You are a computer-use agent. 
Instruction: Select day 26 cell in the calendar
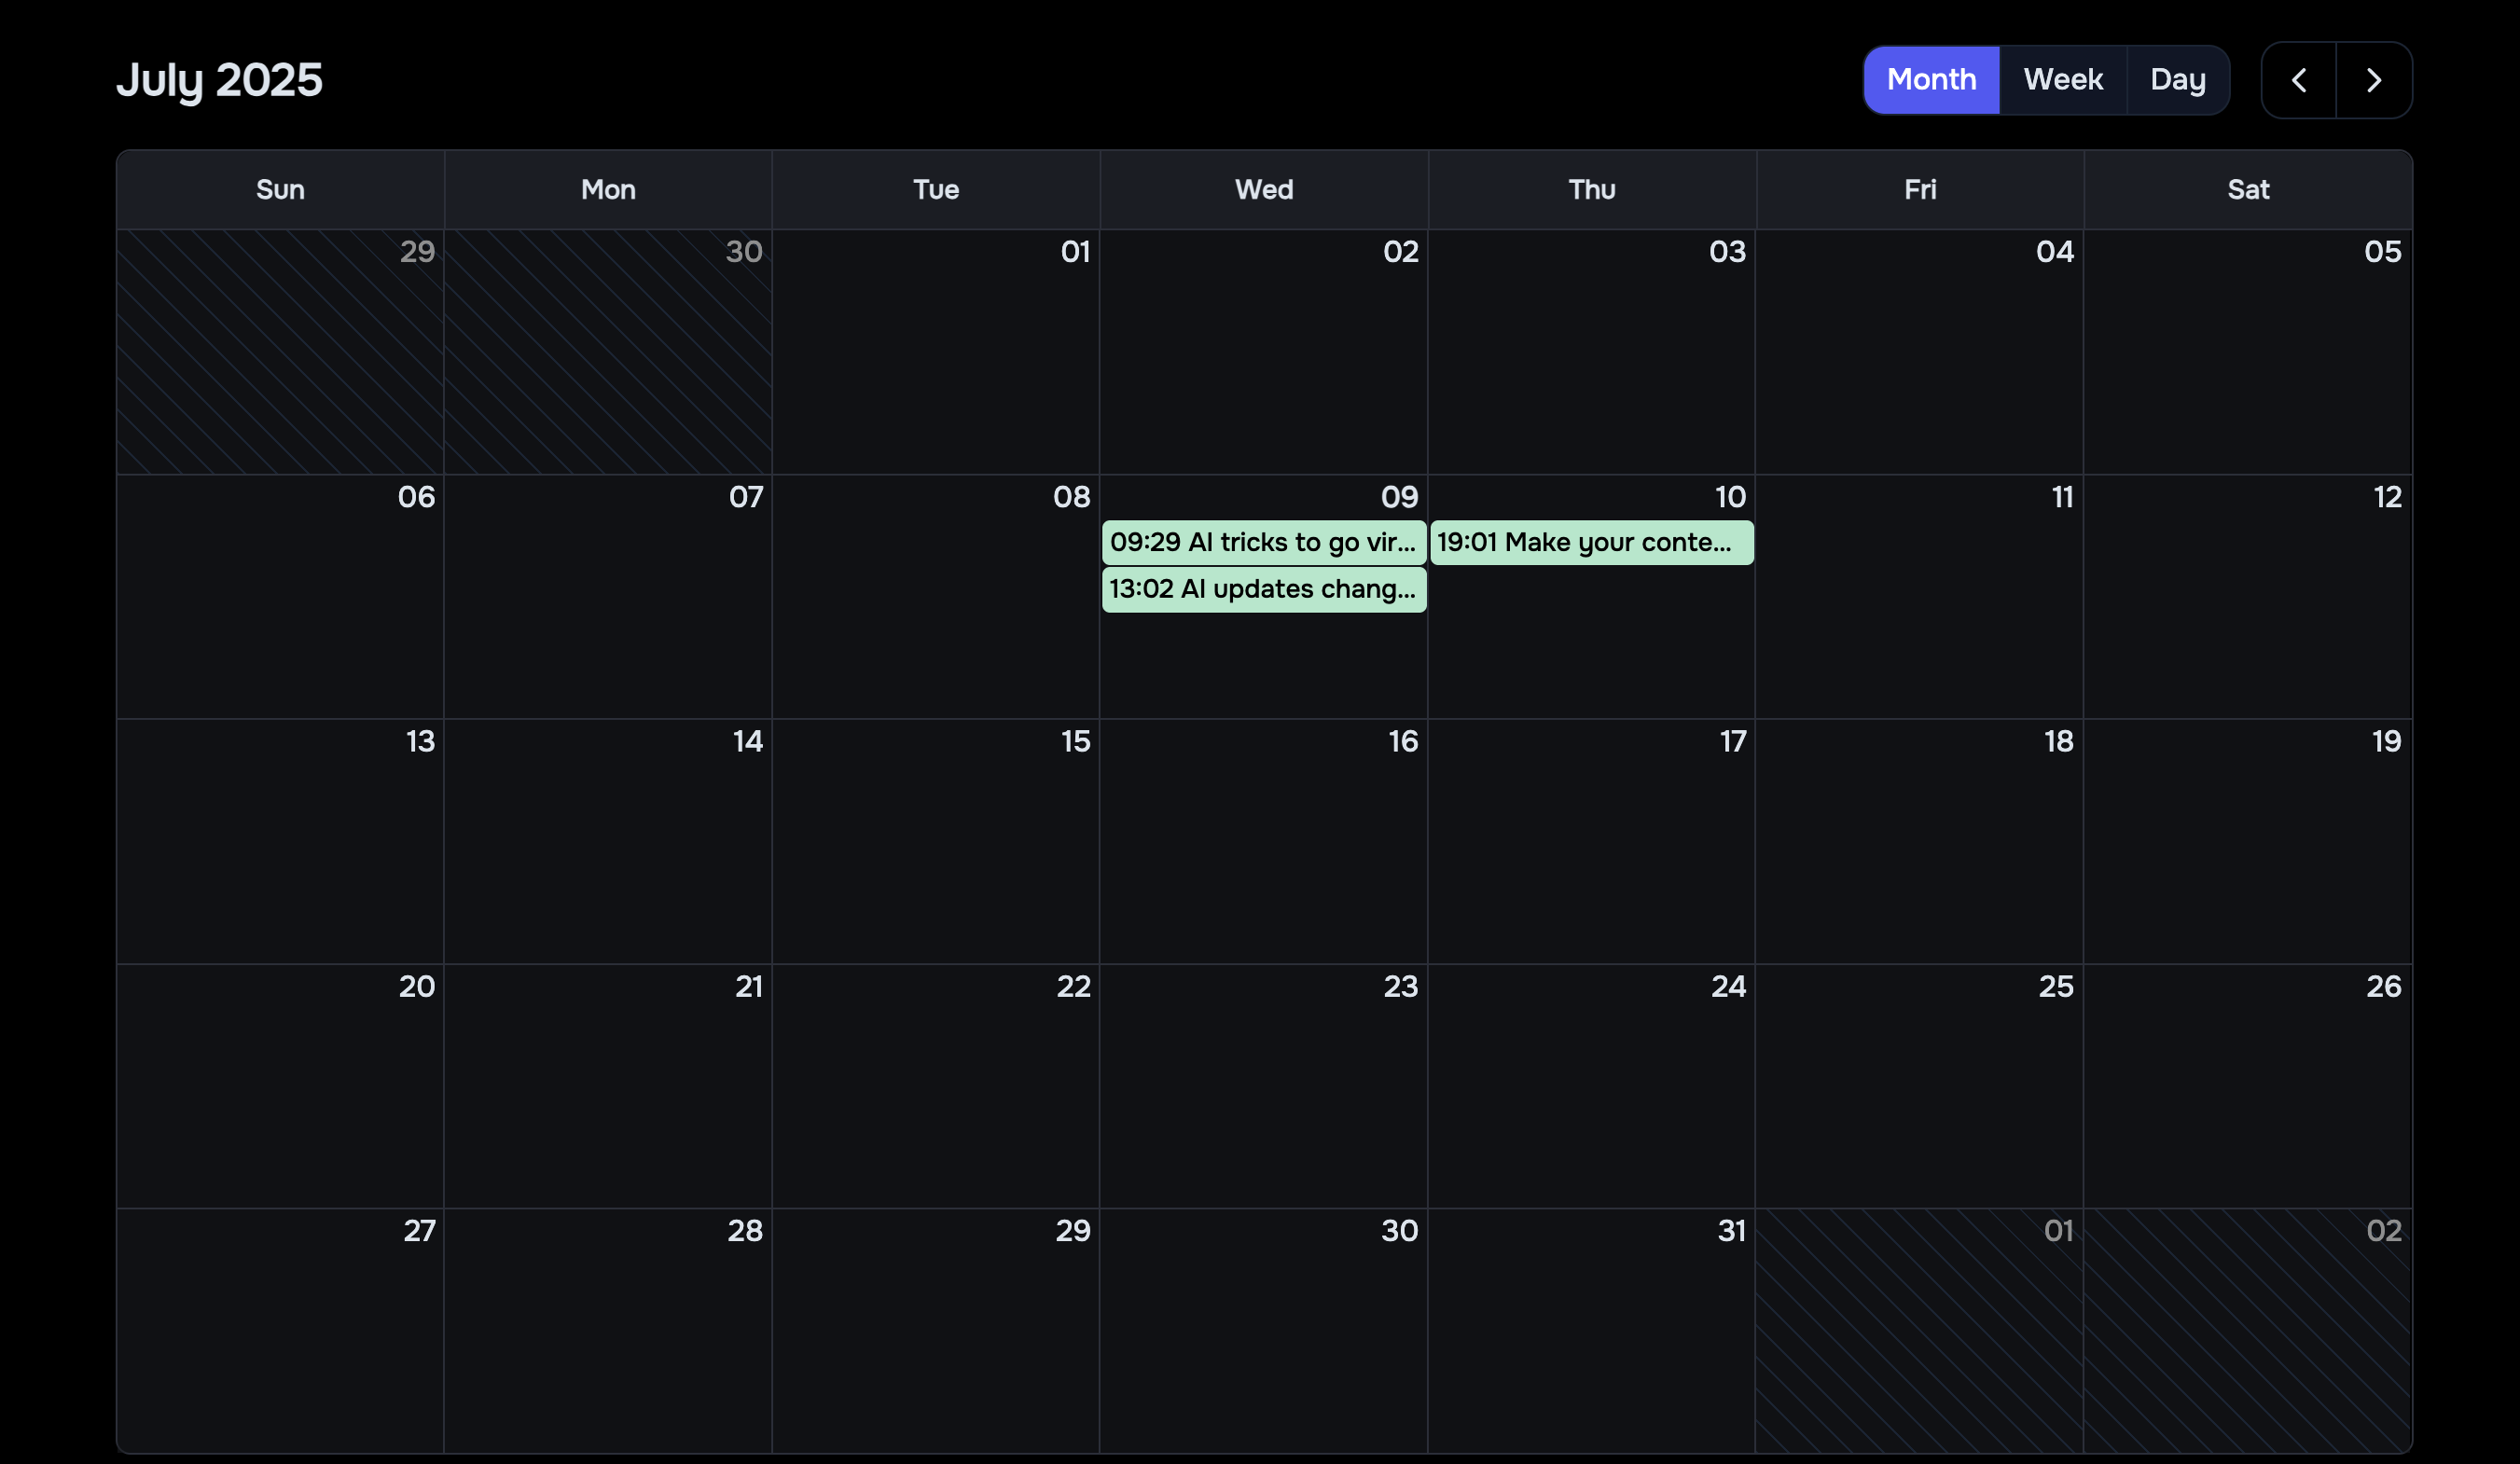(x=2248, y=1090)
